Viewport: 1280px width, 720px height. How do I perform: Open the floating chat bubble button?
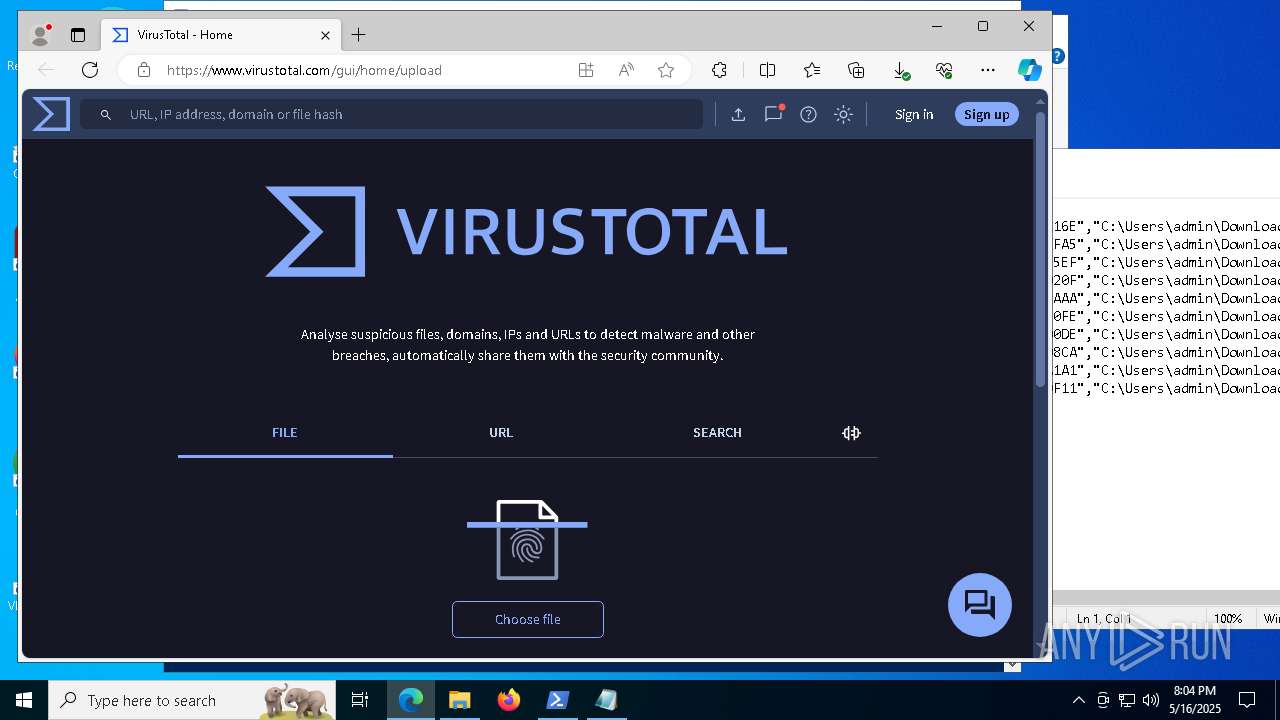(x=980, y=604)
